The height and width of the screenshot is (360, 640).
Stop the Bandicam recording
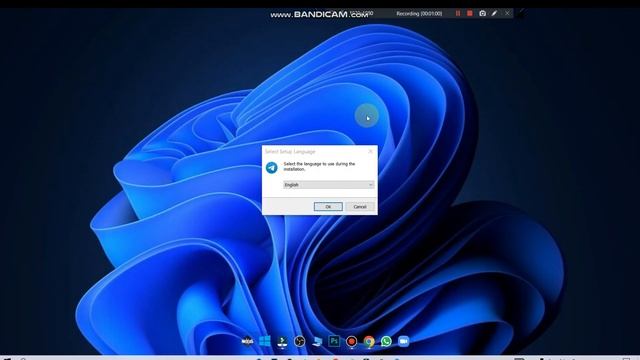point(470,13)
